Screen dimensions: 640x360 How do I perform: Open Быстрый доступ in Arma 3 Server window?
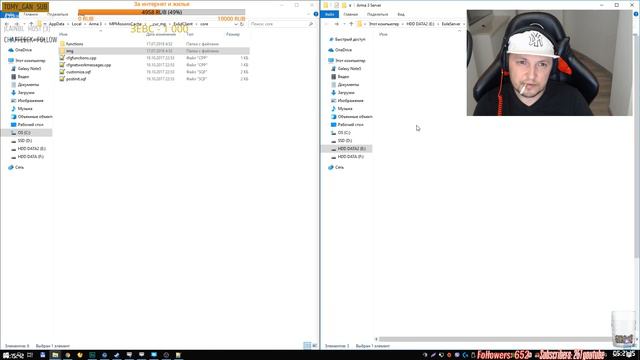(350, 40)
